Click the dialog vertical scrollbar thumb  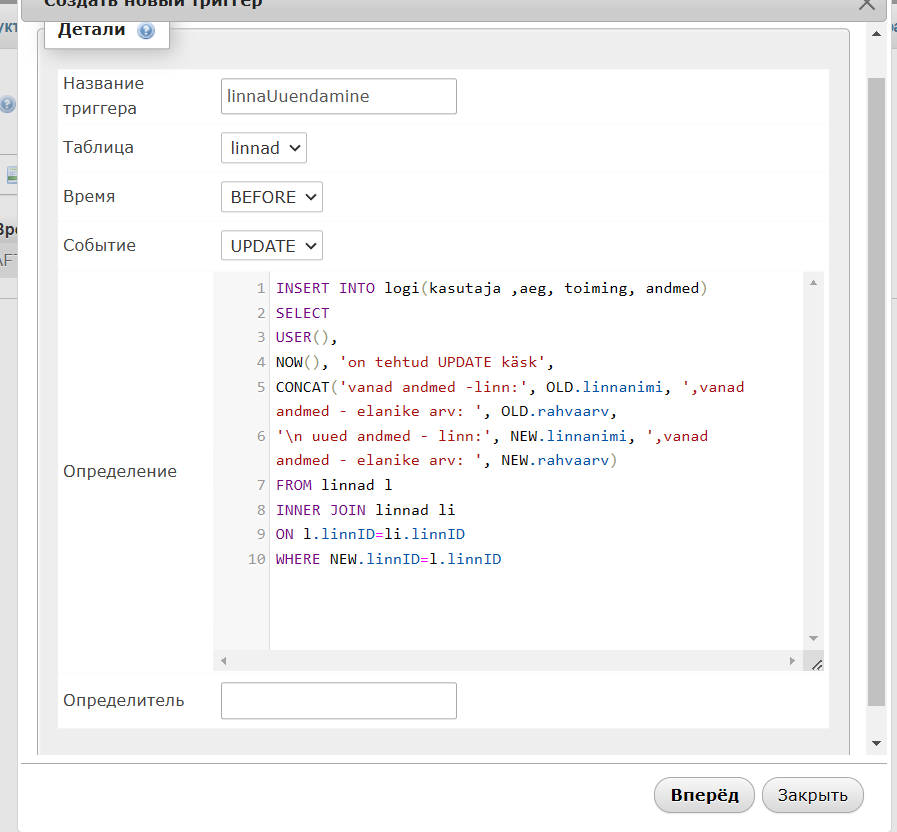click(876, 392)
